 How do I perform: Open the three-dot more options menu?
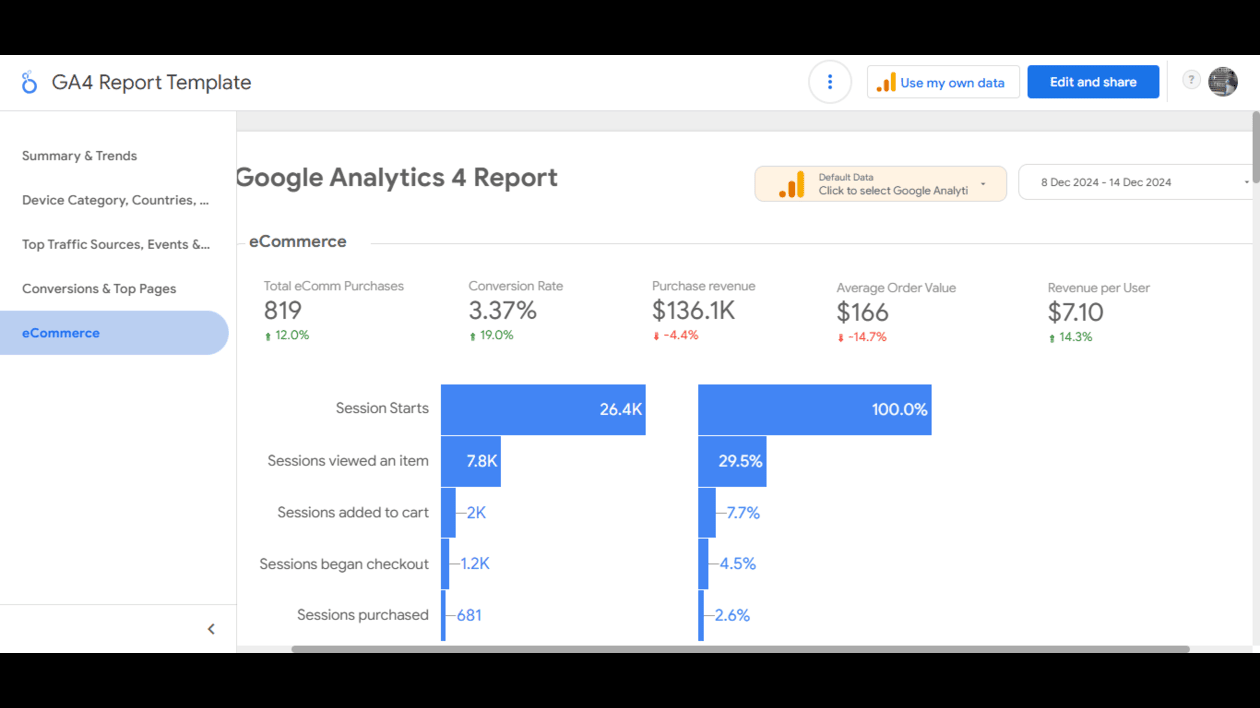[829, 82]
